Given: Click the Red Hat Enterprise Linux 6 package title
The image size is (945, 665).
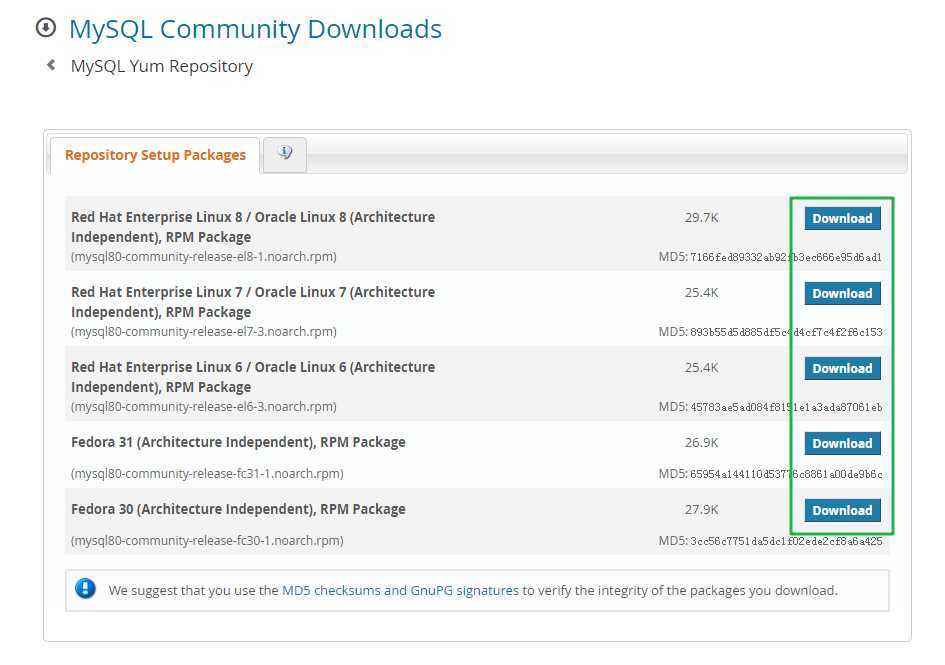Looking at the screenshot, I should (x=253, y=377).
